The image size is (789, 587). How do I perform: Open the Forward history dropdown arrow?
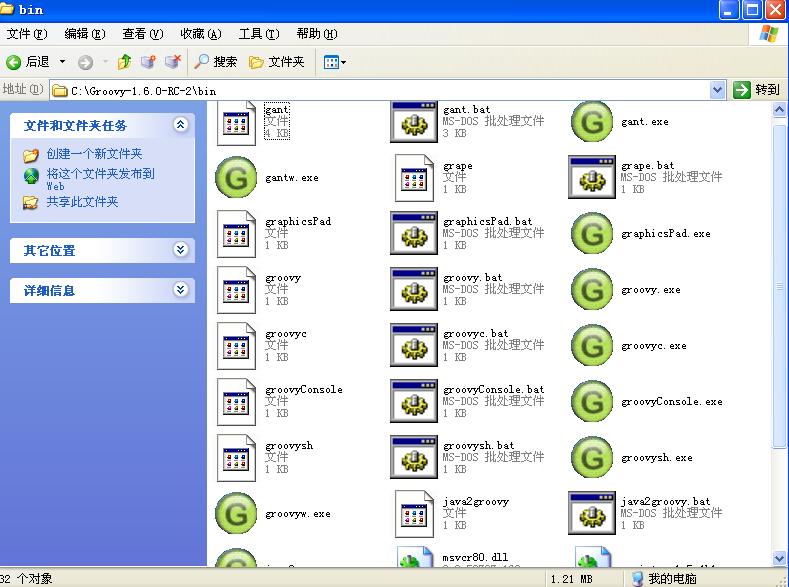tap(105, 62)
